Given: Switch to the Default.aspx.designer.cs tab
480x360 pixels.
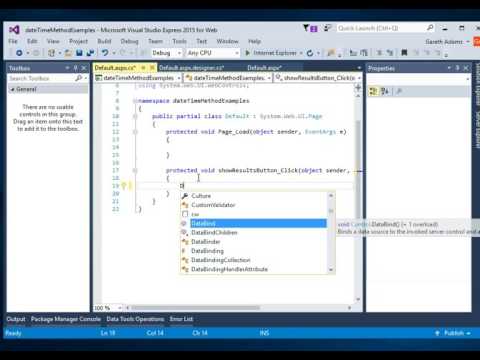Looking at the screenshot, I should click(191, 68).
